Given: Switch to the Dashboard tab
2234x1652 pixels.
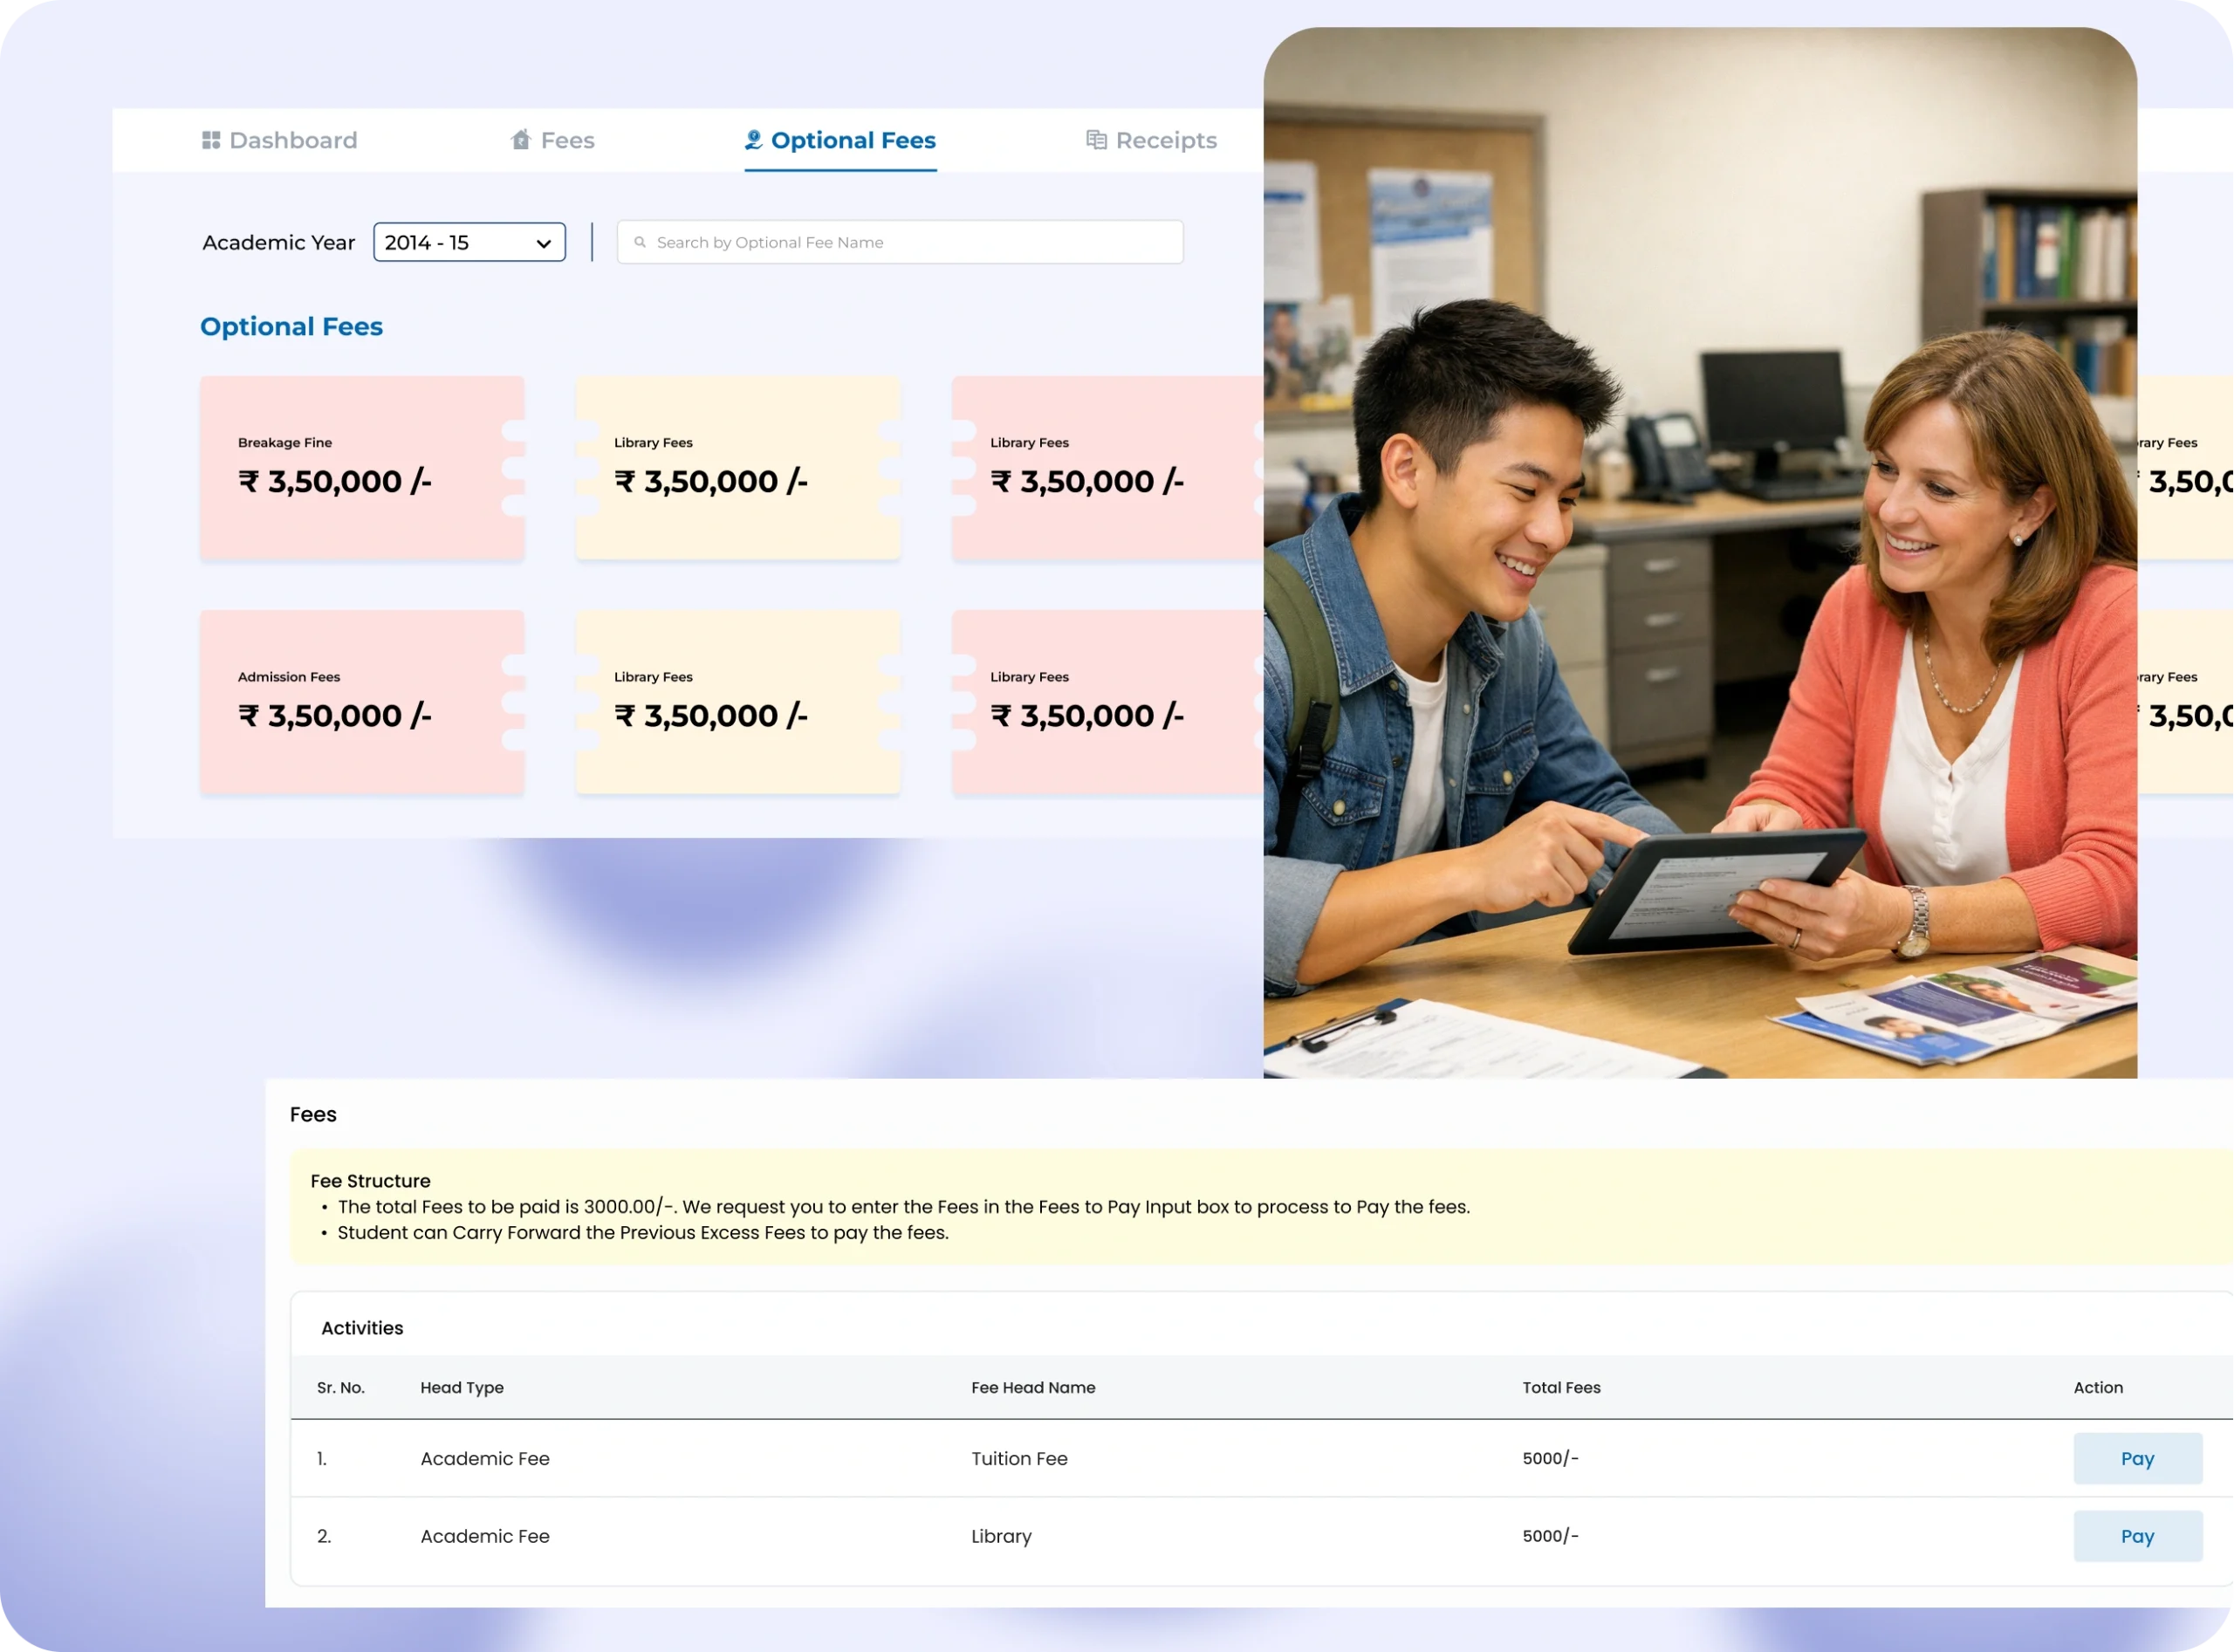Looking at the screenshot, I should tap(292, 140).
